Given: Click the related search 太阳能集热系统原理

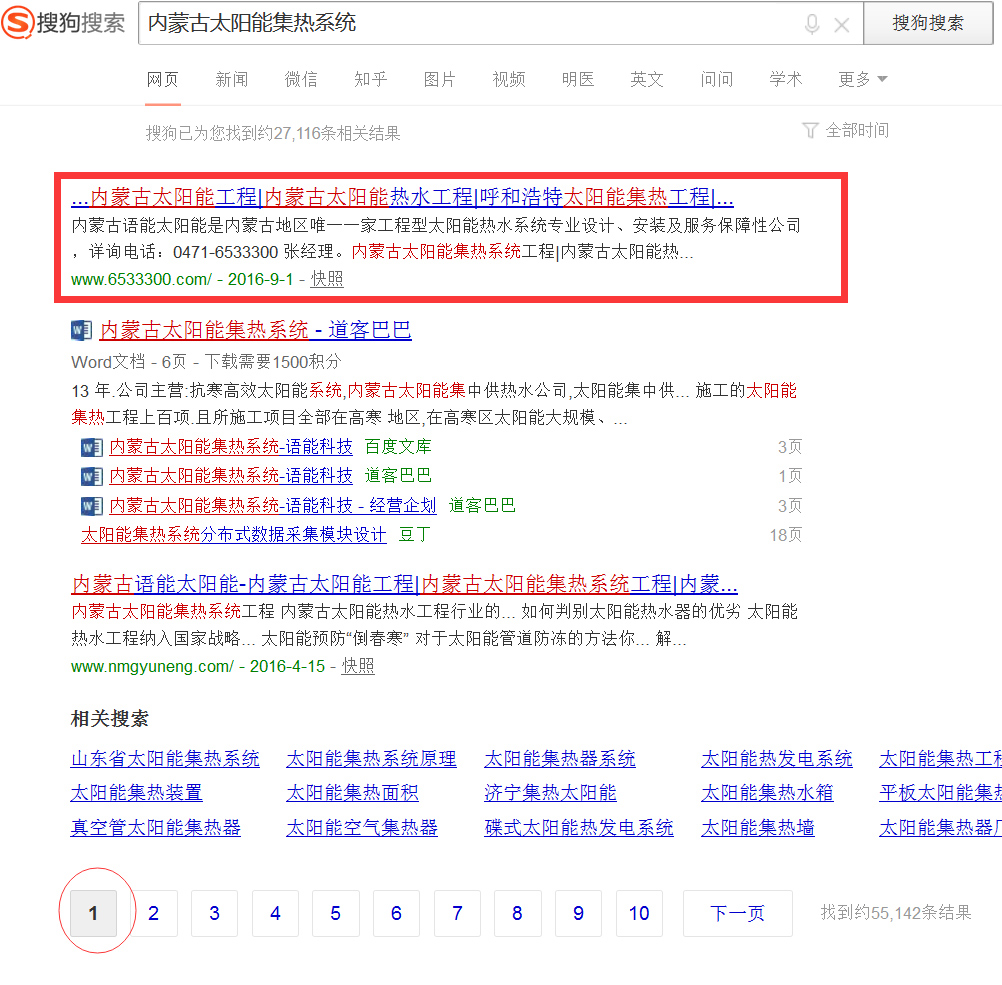Looking at the screenshot, I should point(371,758).
